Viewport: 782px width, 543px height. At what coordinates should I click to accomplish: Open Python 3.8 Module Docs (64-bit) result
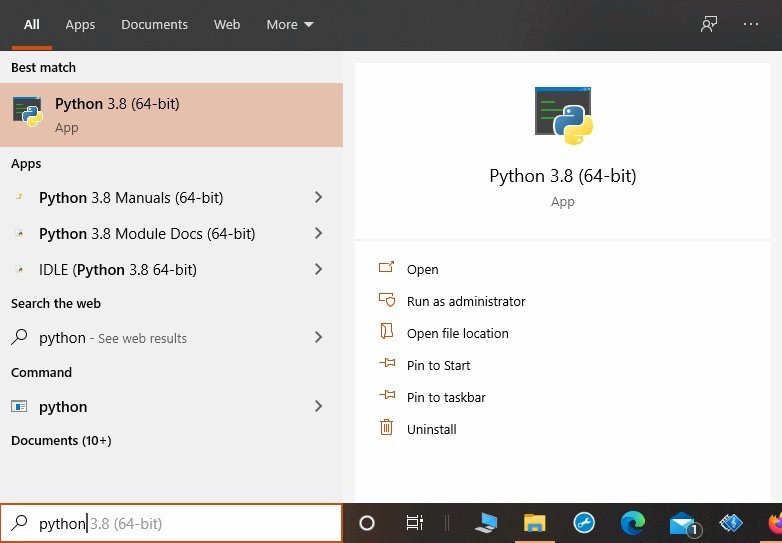tap(171, 233)
